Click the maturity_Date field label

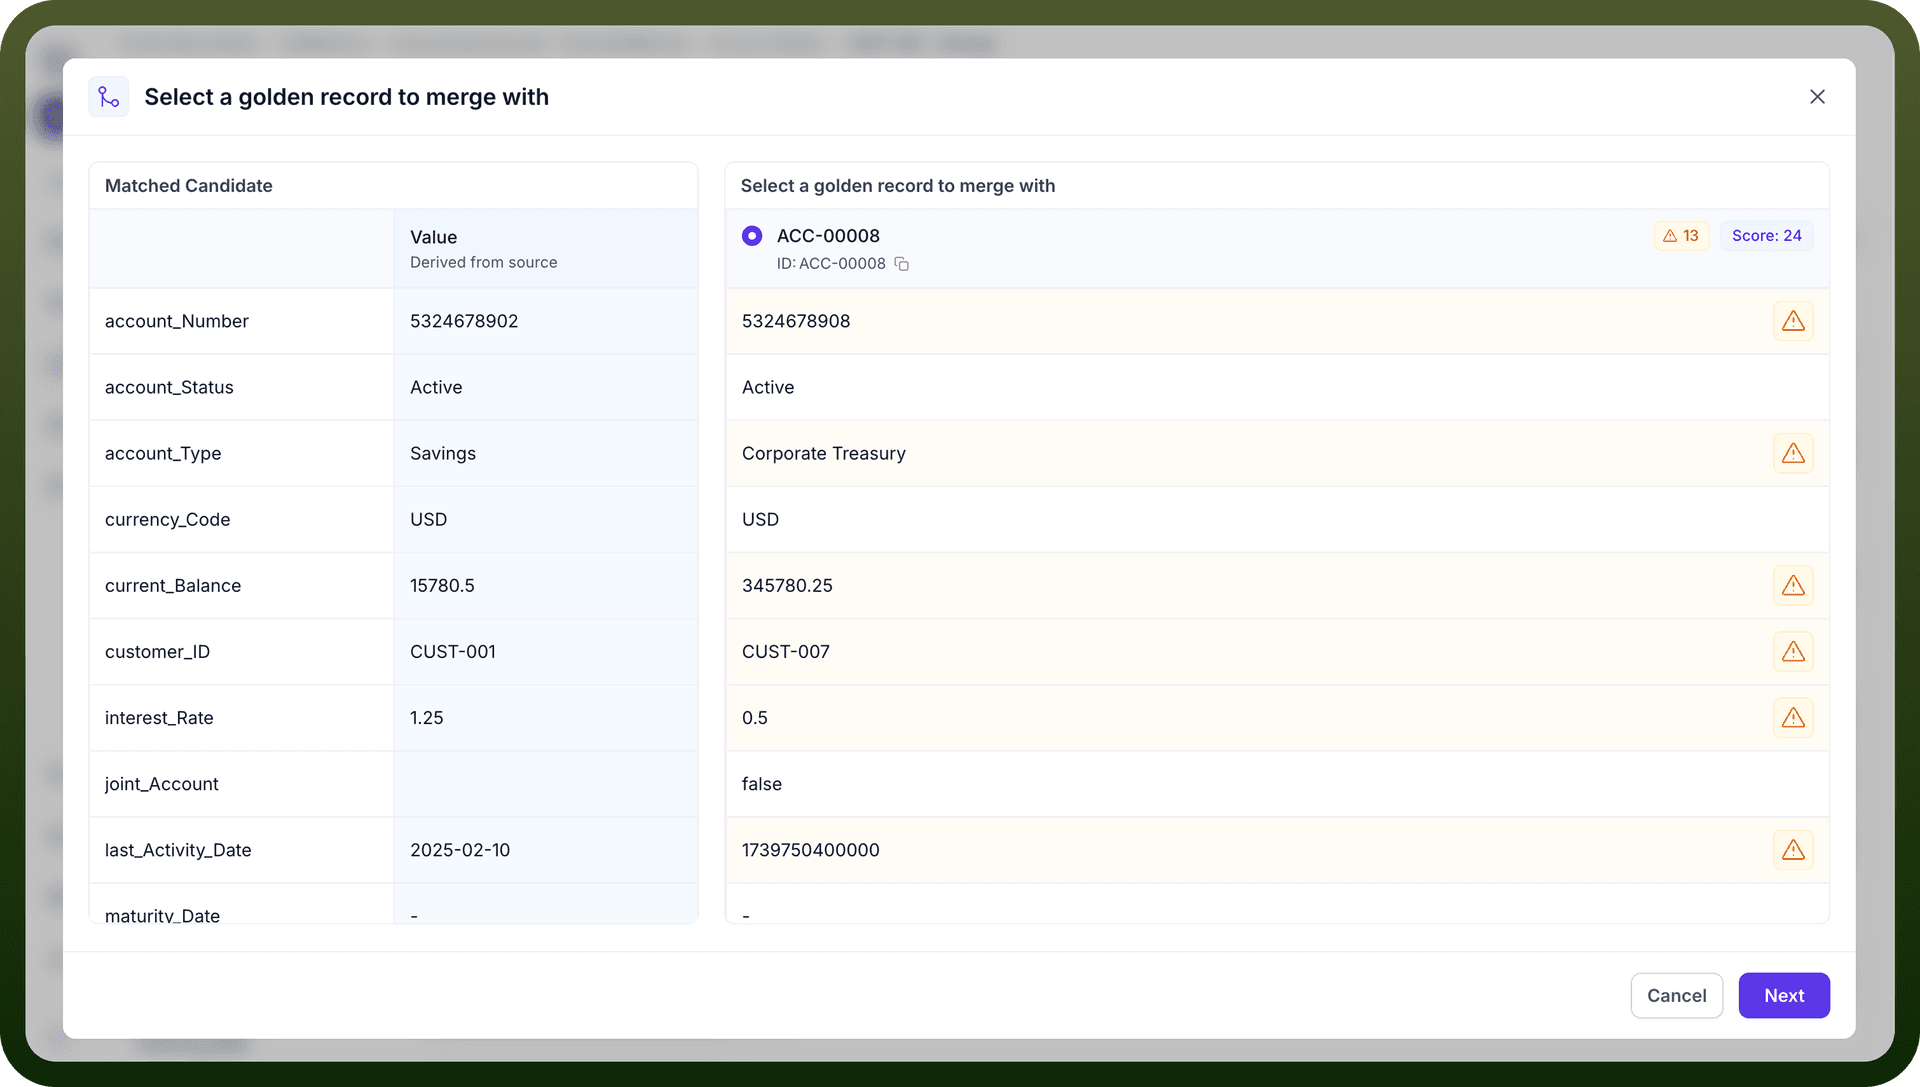162,914
